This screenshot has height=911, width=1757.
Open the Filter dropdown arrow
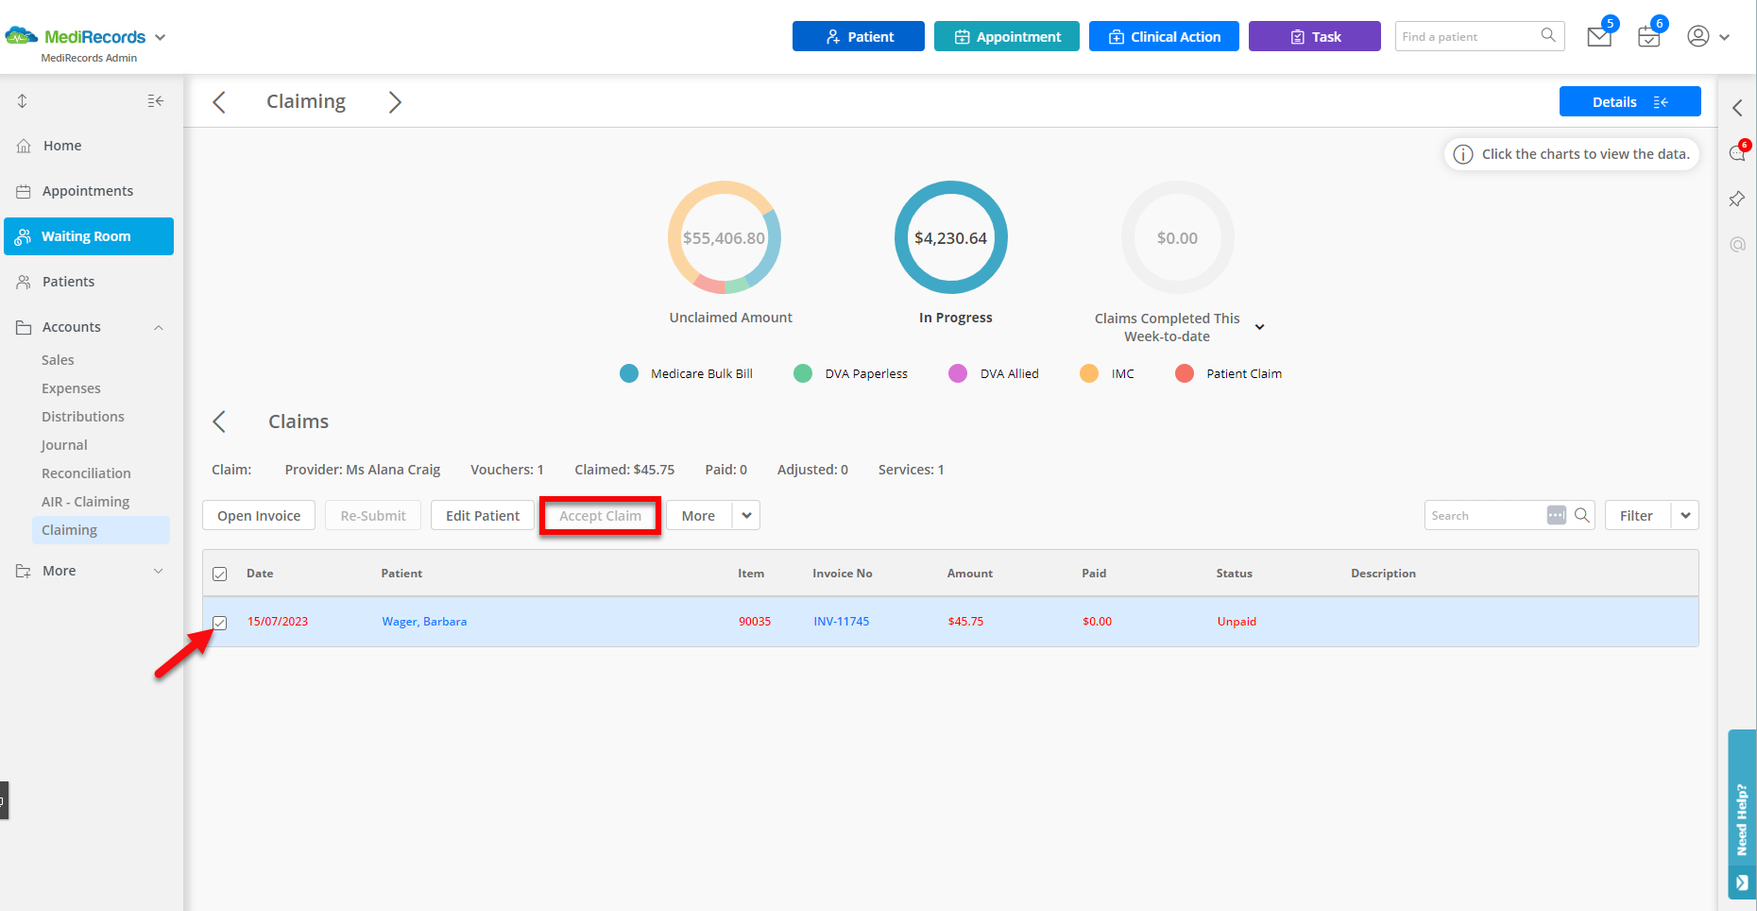click(x=1685, y=515)
